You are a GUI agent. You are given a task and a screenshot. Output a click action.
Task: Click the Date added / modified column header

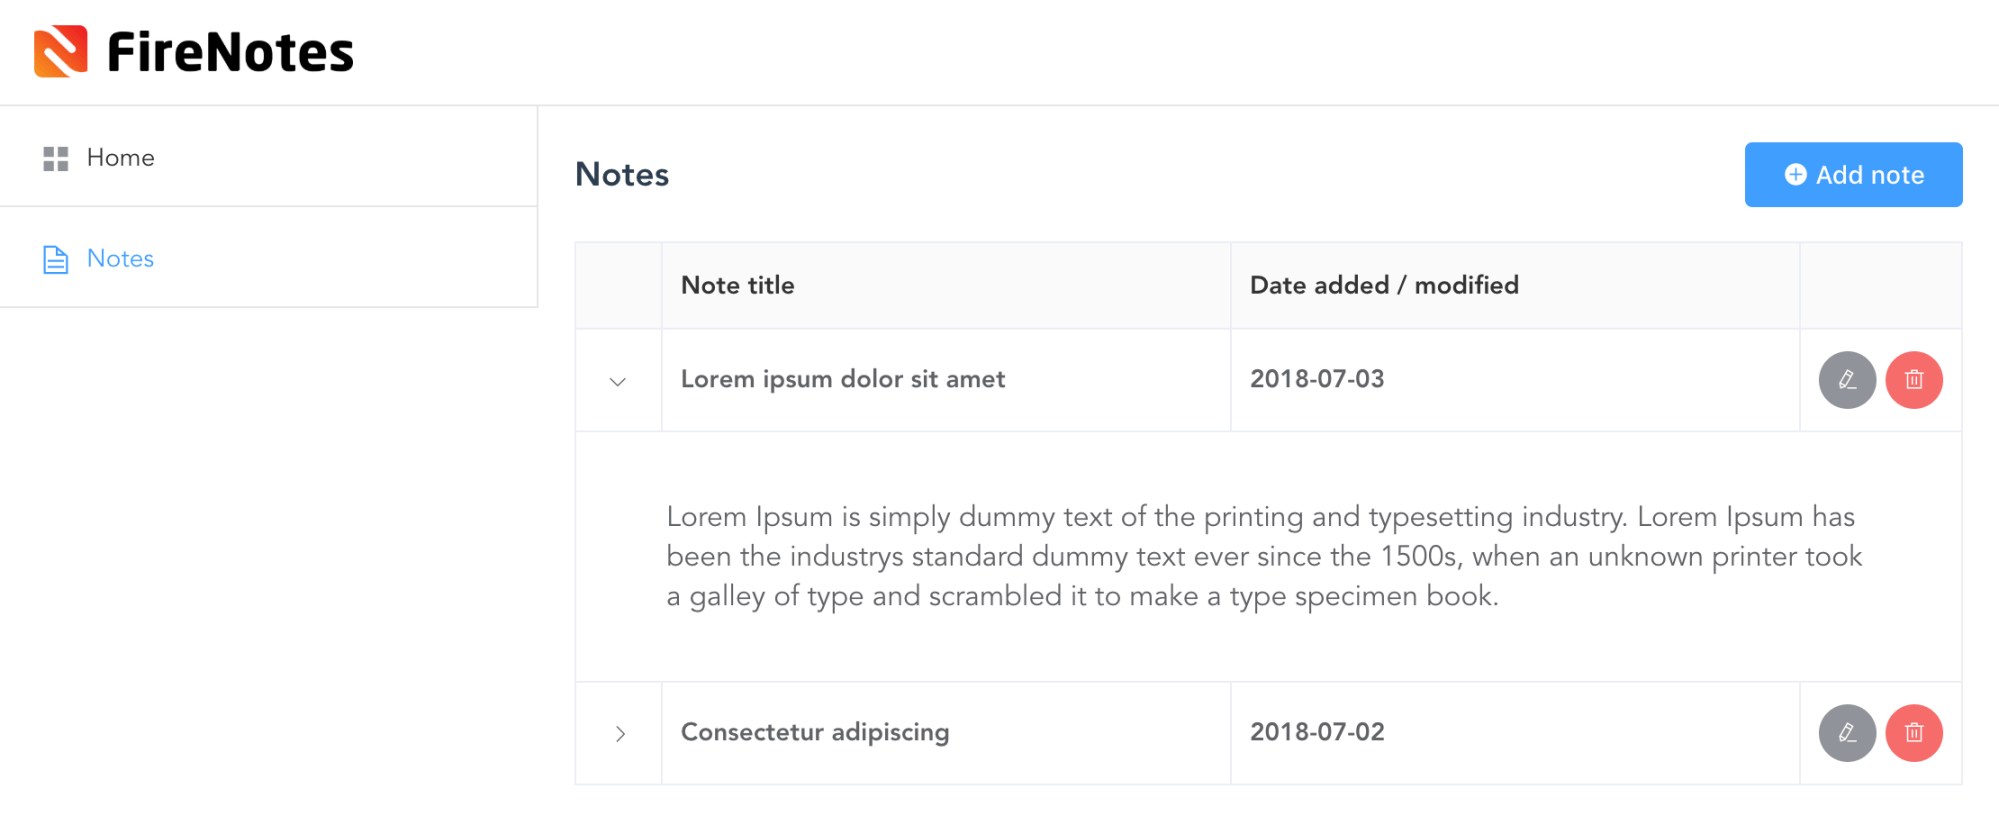pyautogui.click(x=1383, y=285)
